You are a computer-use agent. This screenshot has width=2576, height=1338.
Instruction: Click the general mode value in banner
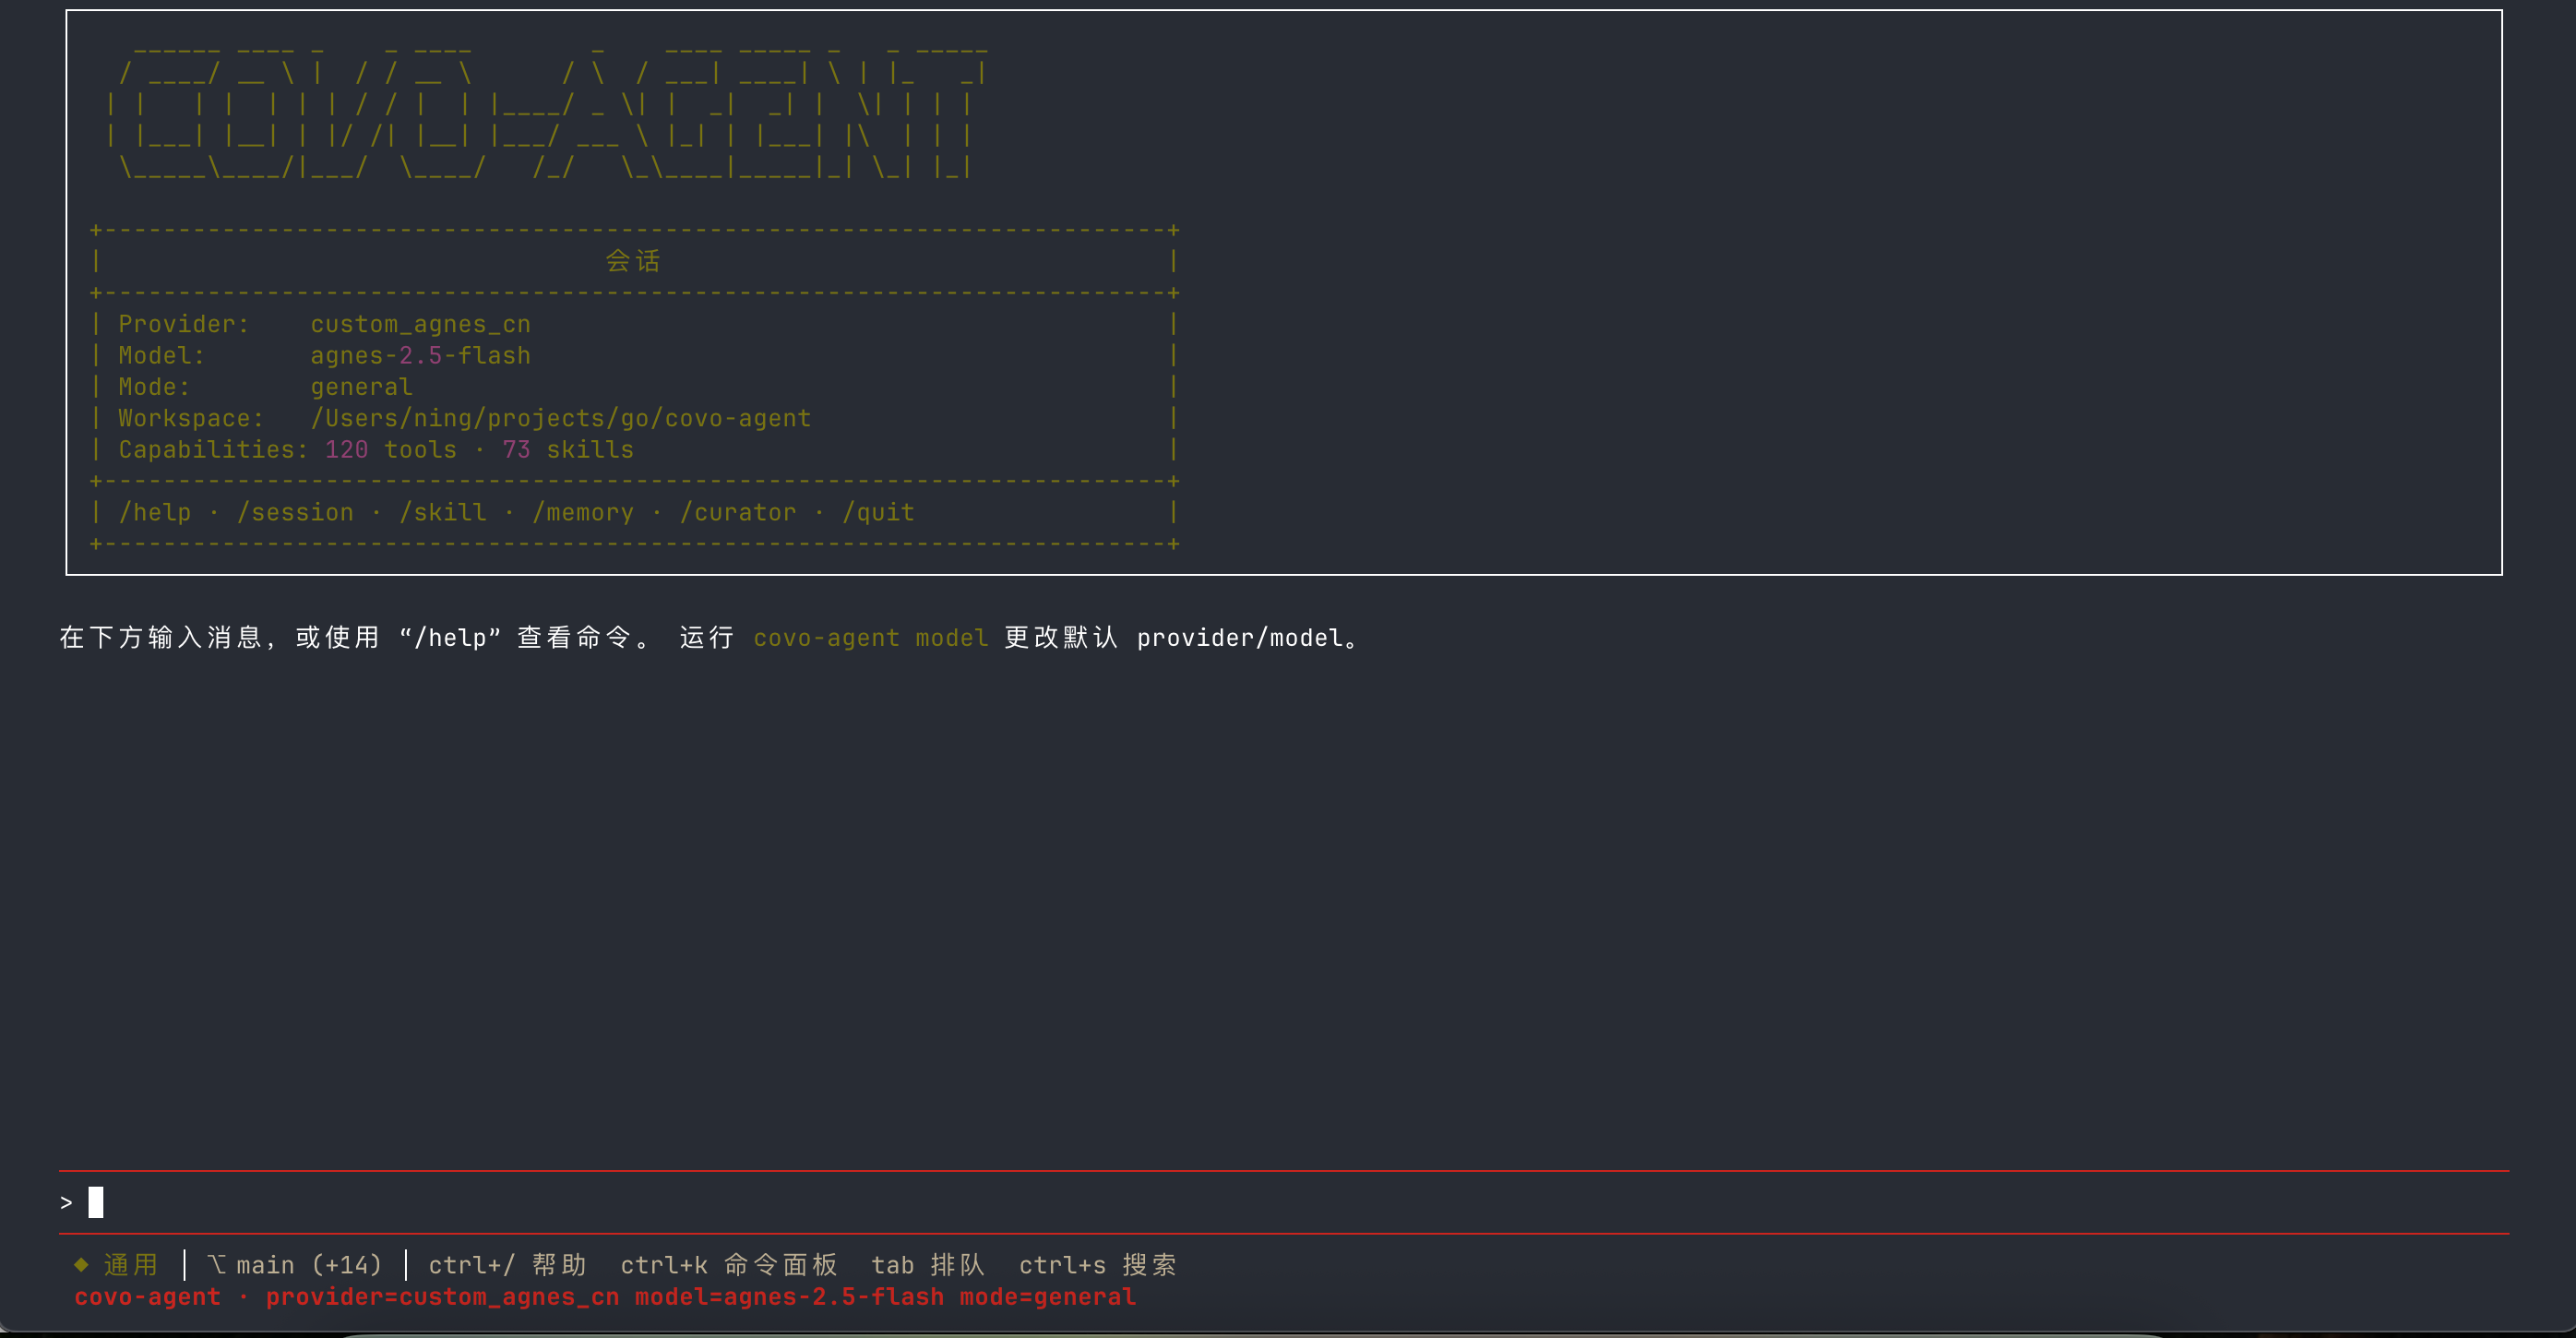tap(361, 386)
